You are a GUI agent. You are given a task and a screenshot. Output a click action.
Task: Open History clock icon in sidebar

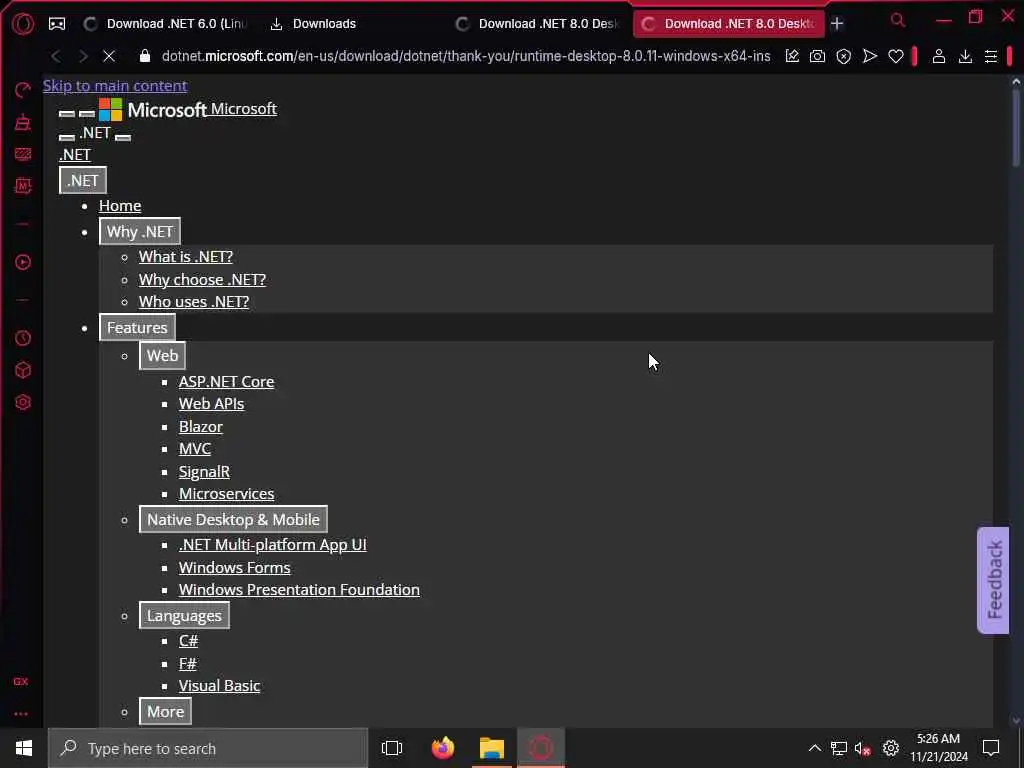(x=23, y=338)
